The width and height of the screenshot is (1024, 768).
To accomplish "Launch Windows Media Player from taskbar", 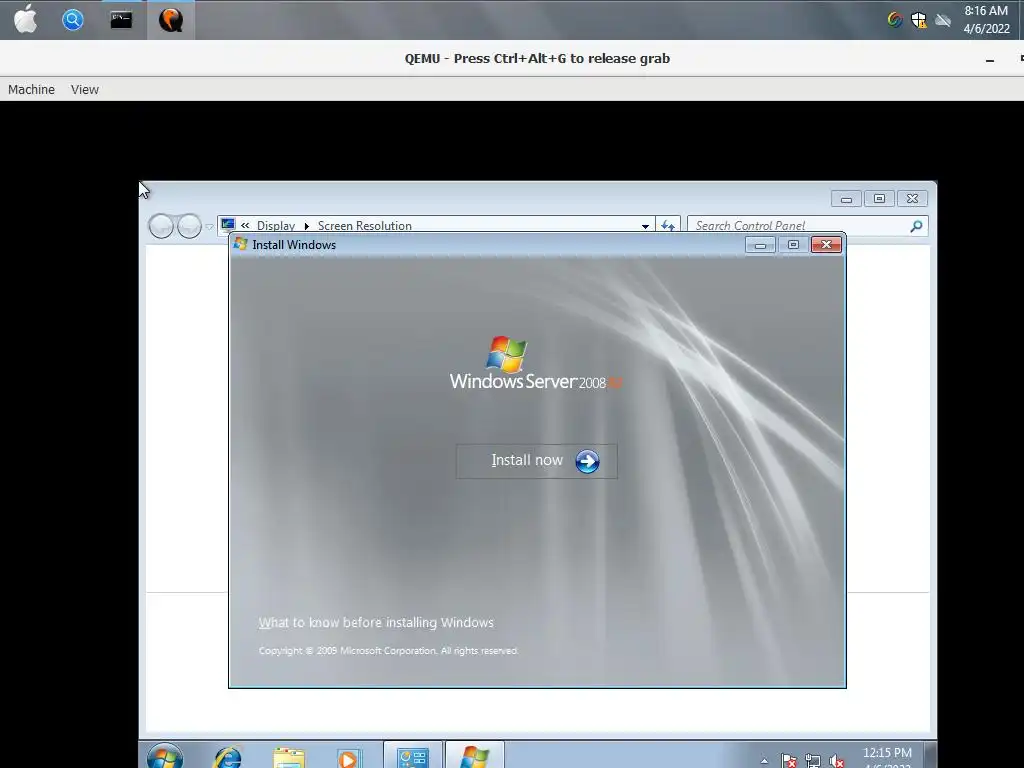I will (349, 758).
